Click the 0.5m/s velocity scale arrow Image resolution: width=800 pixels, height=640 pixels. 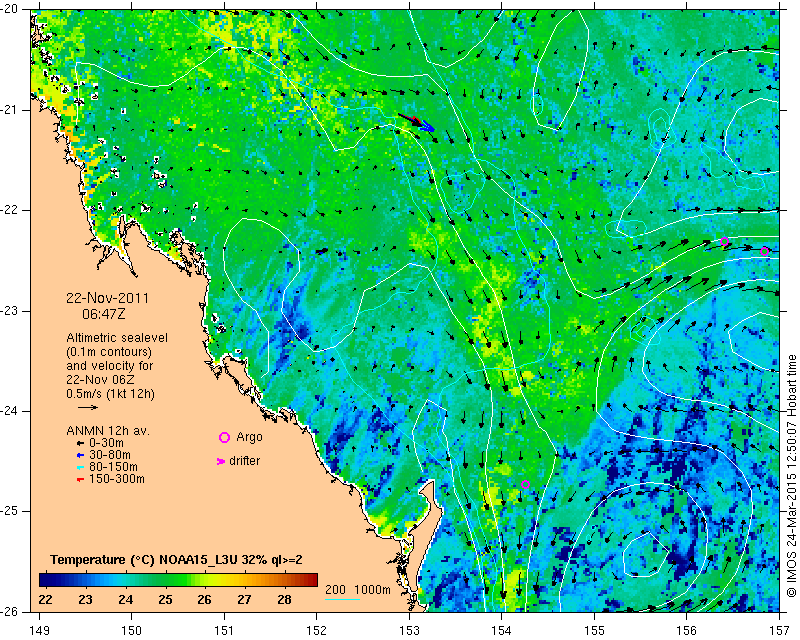click(x=88, y=407)
